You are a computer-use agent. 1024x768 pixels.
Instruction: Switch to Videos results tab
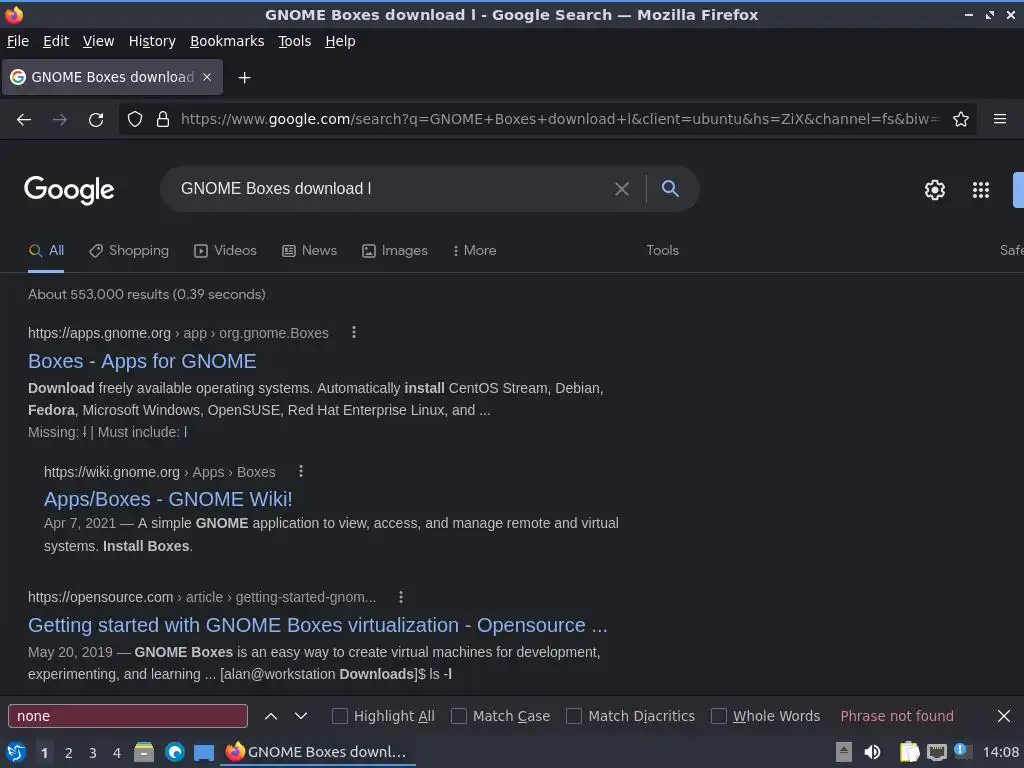(225, 251)
